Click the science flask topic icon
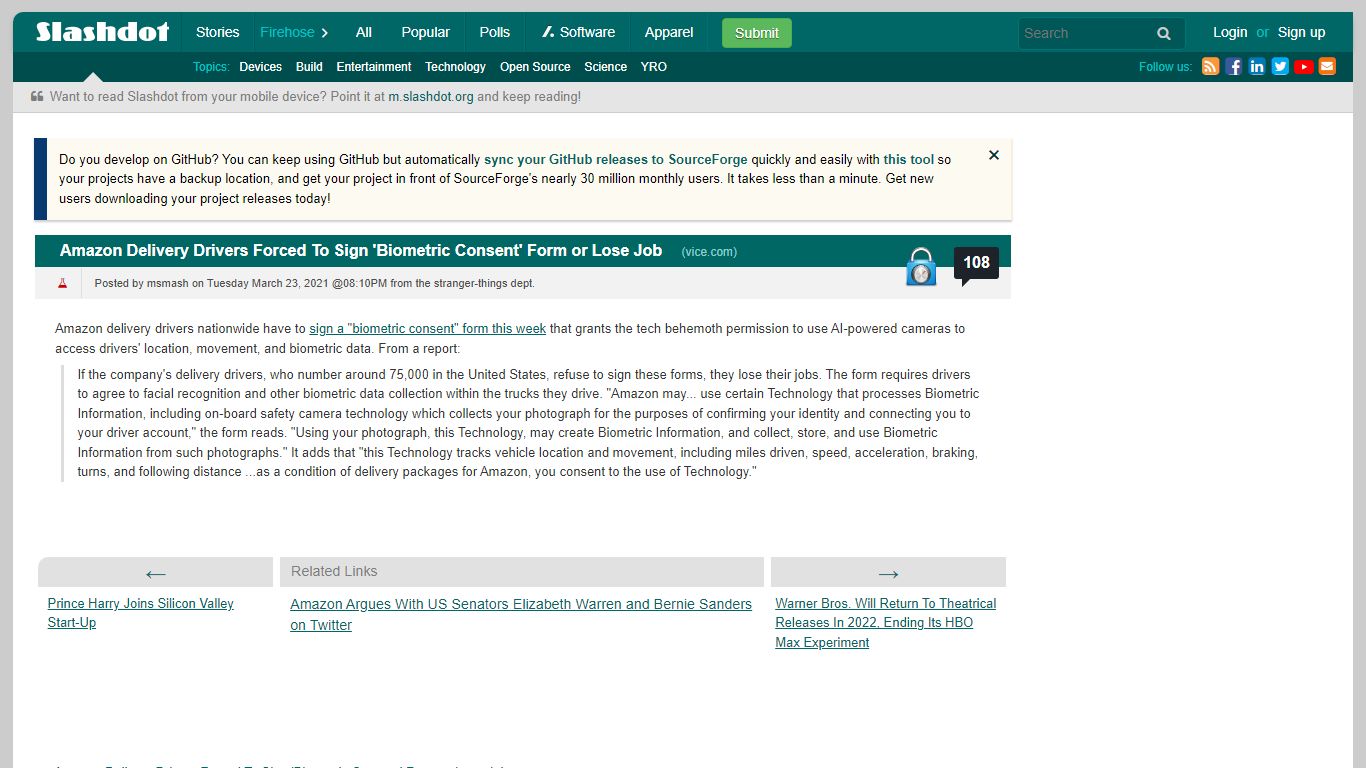This screenshot has width=1366, height=768. (62, 283)
